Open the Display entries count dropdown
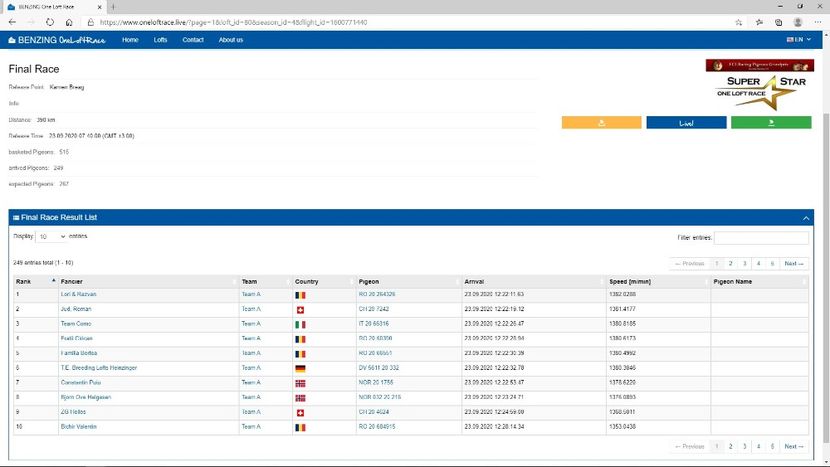This screenshot has width=830, height=467. pyautogui.click(x=51, y=237)
